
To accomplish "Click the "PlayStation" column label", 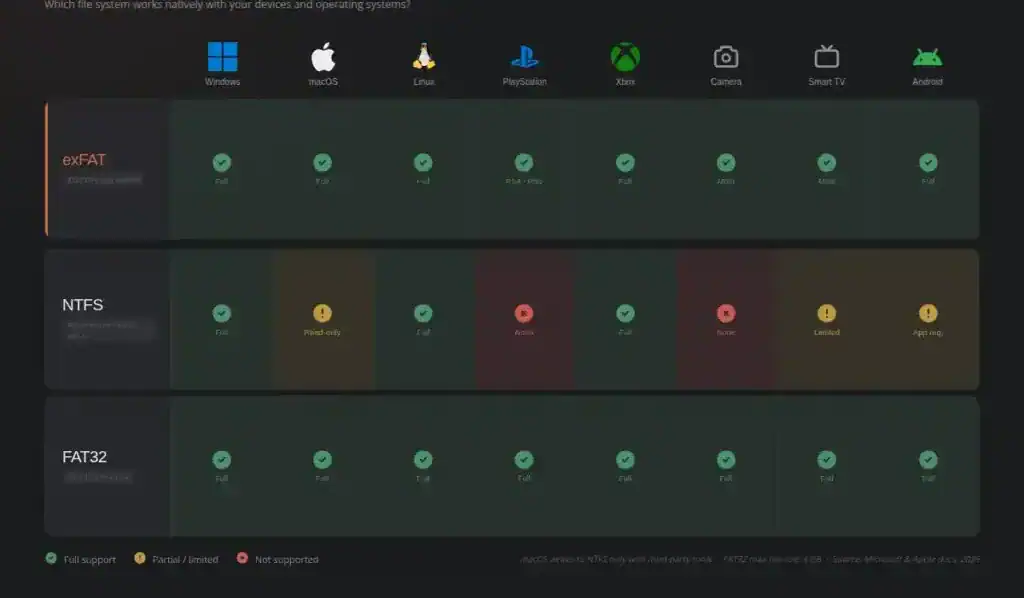I will [524, 82].
